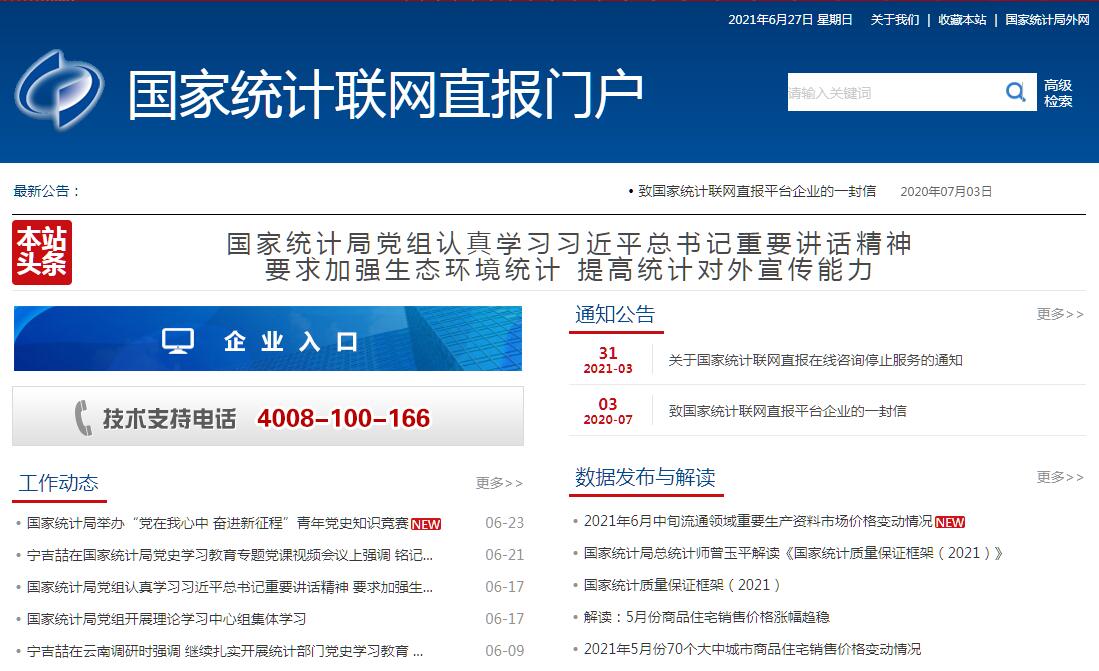Click the monitor icon on 企业入口 banner
The width and height of the screenshot is (1099, 671).
[x=178, y=341]
